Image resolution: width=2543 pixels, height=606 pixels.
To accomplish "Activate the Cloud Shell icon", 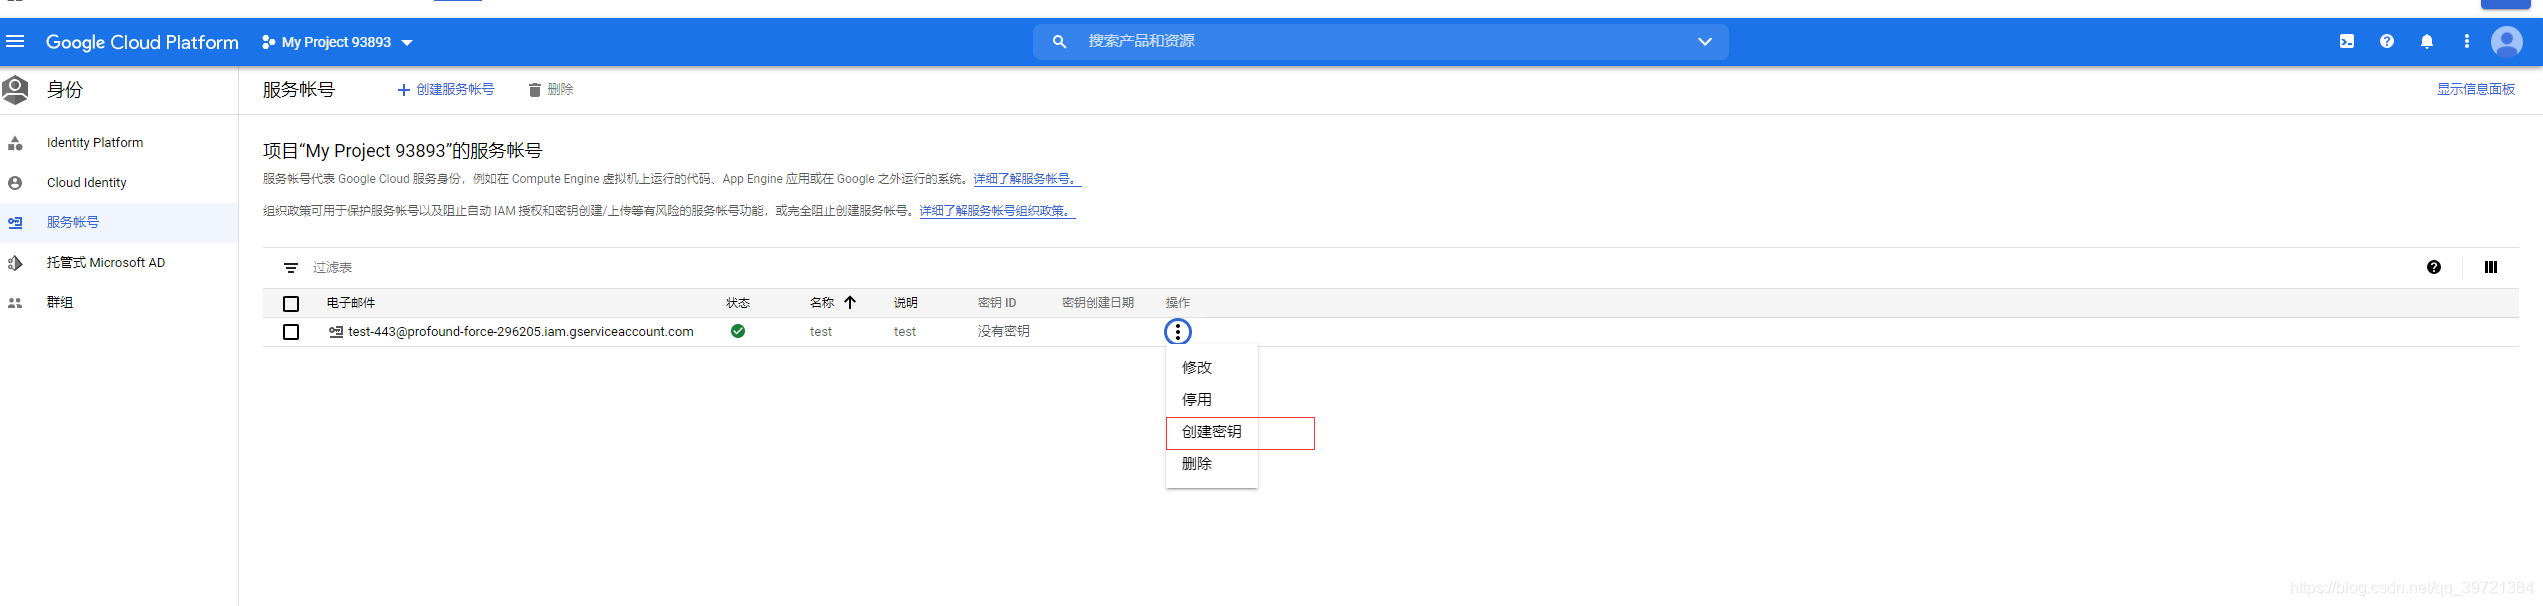I will click(x=2347, y=41).
